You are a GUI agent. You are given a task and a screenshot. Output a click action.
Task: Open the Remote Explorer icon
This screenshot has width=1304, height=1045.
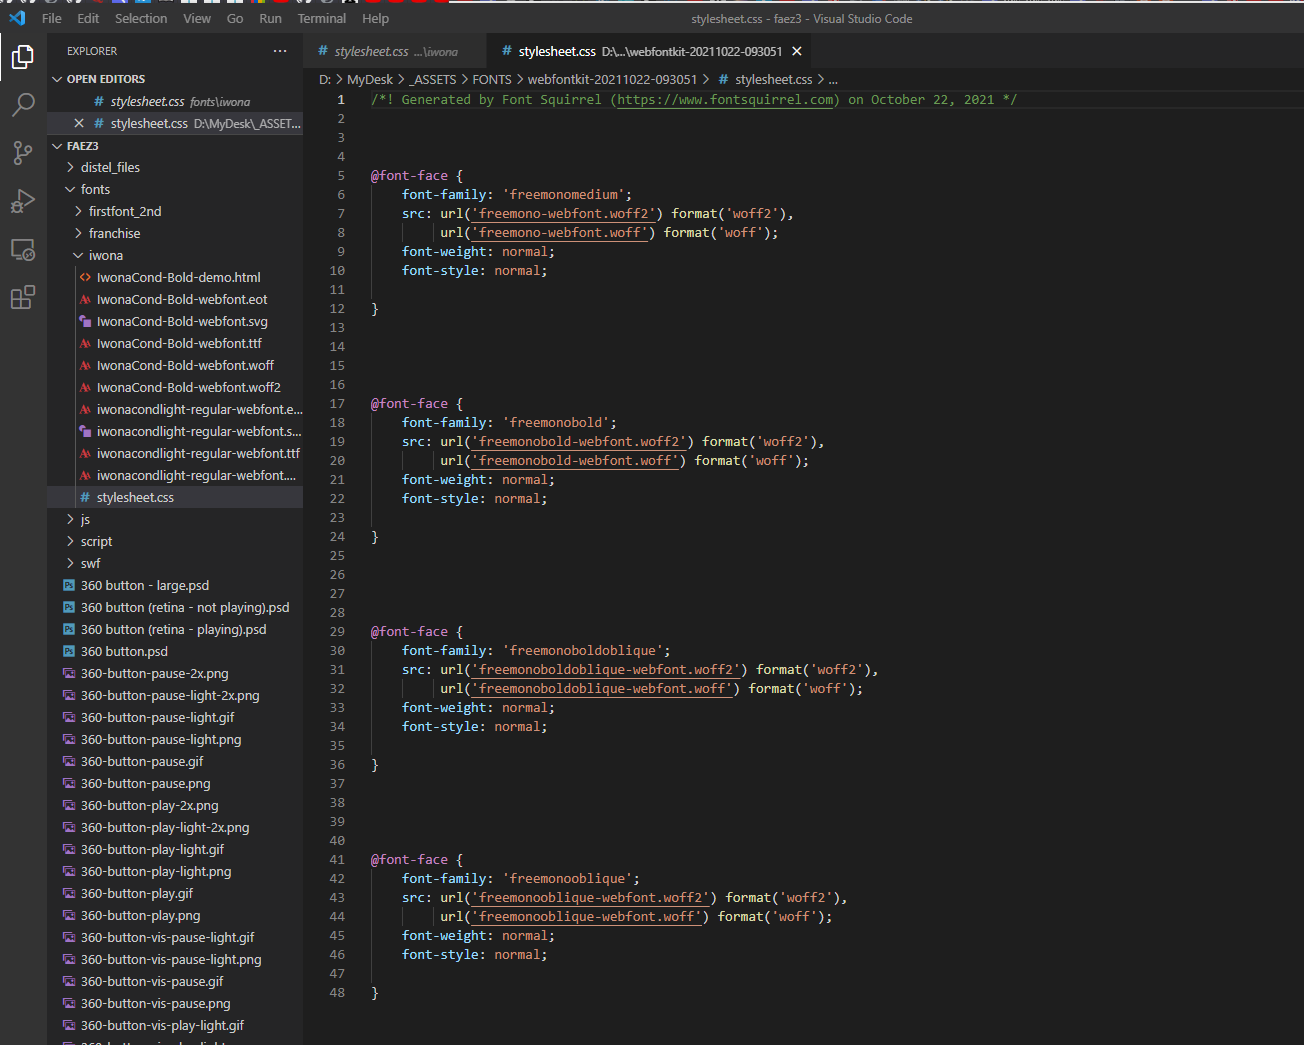coord(23,250)
